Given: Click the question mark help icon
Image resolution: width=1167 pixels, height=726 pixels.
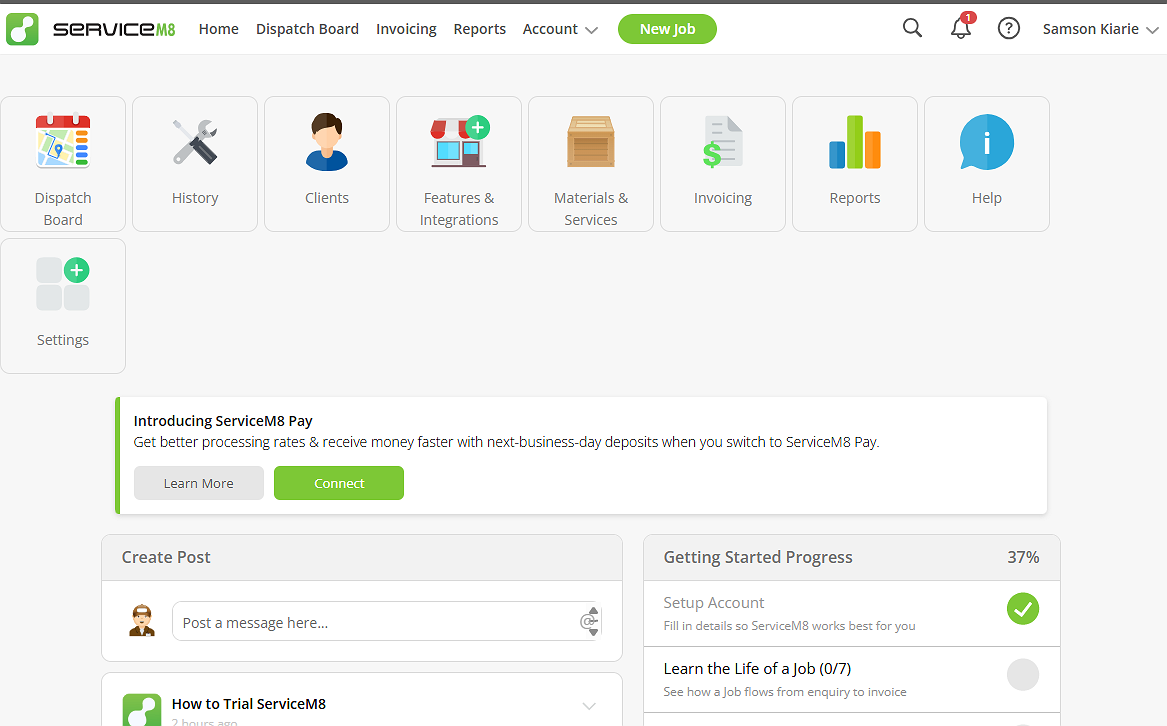Looking at the screenshot, I should 1008,28.
